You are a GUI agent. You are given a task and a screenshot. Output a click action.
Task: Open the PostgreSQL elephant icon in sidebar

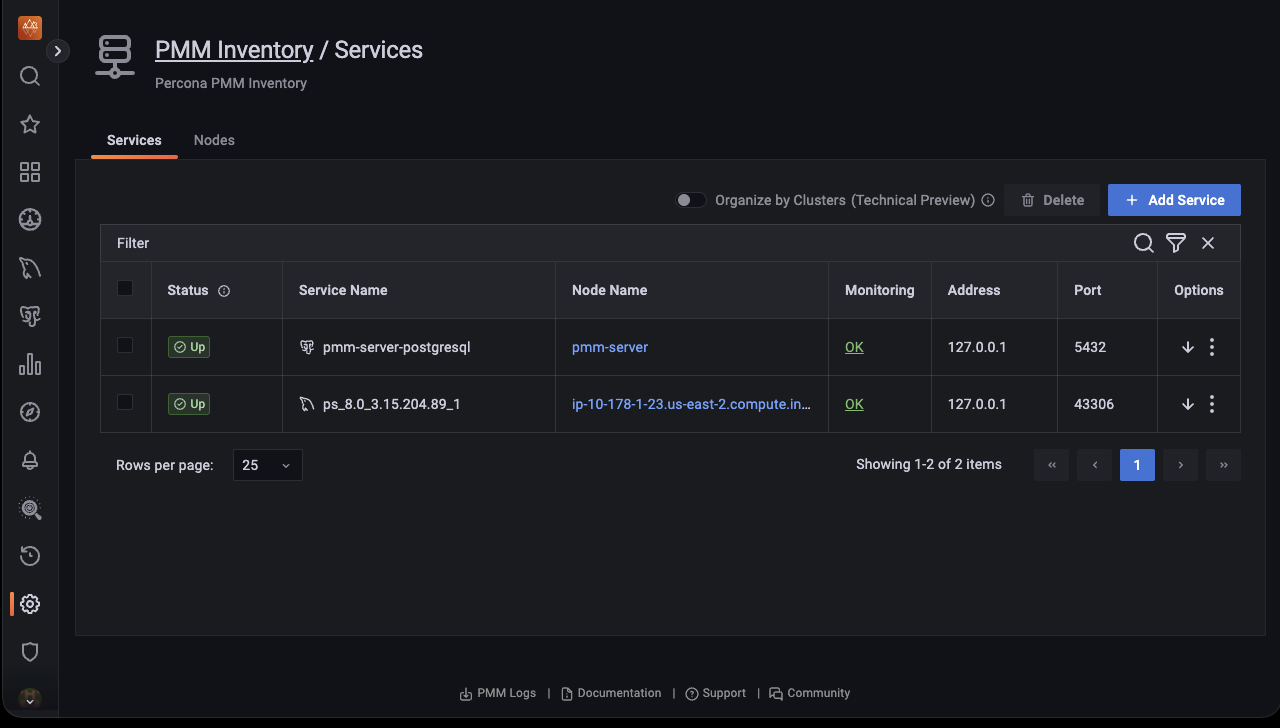tap(30, 316)
